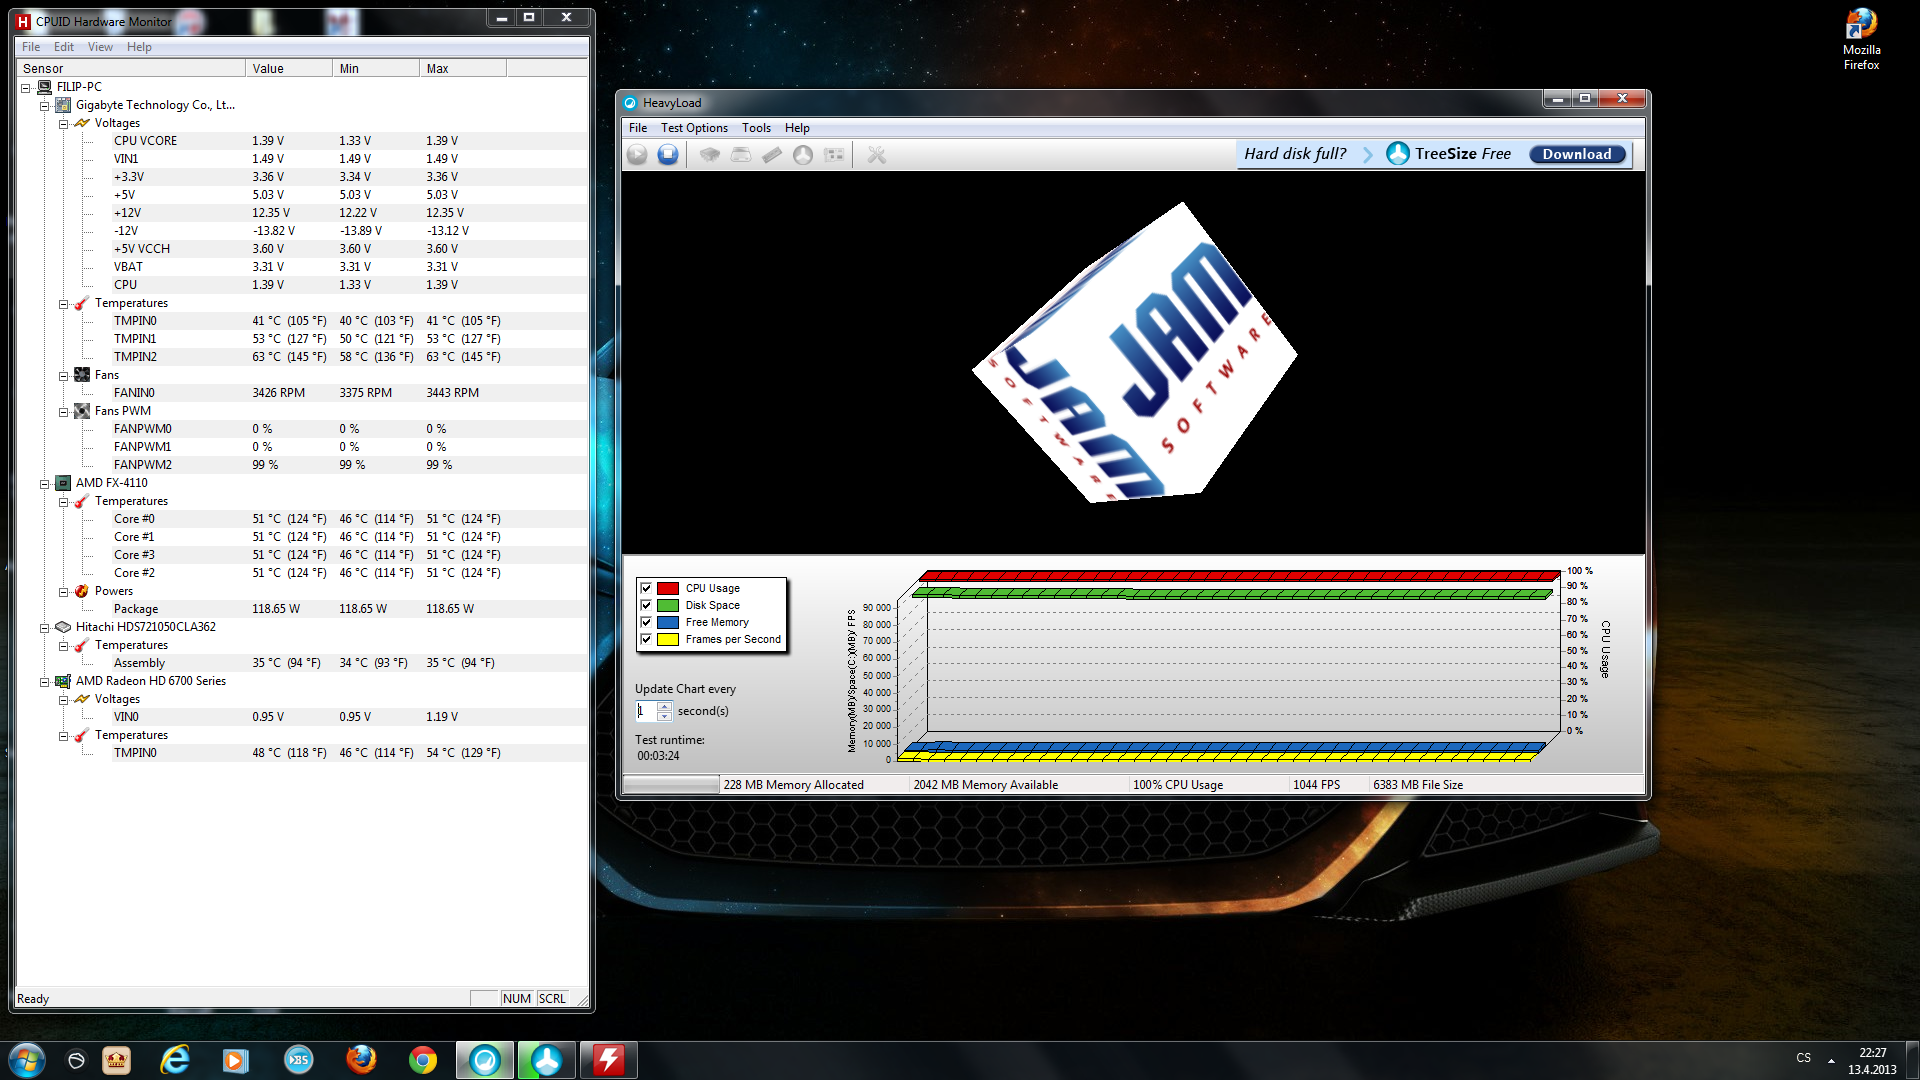Open BS Player from taskbar
Screen dimensions: 1920x1080
pyautogui.click(x=298, y=1060)
